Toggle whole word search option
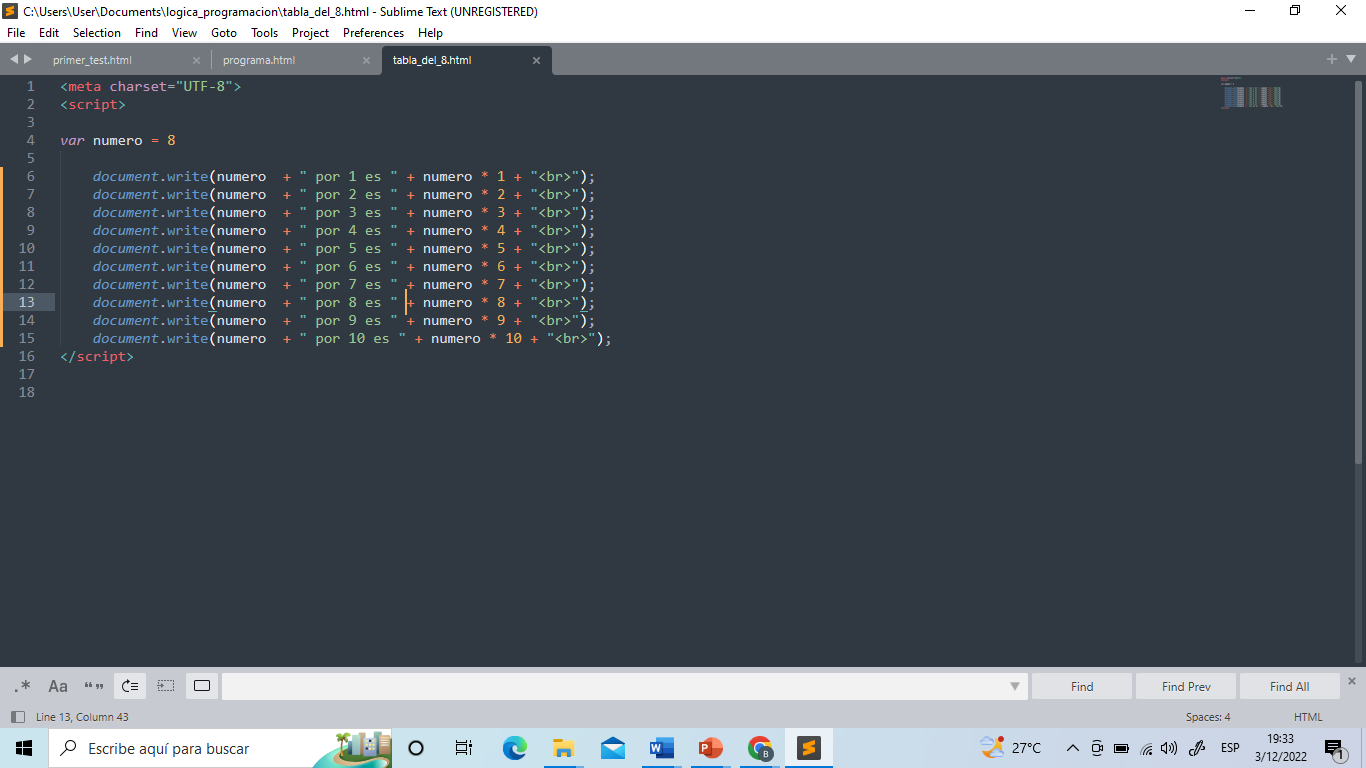This screenshot has height=768, width=1366. [94, 686]
